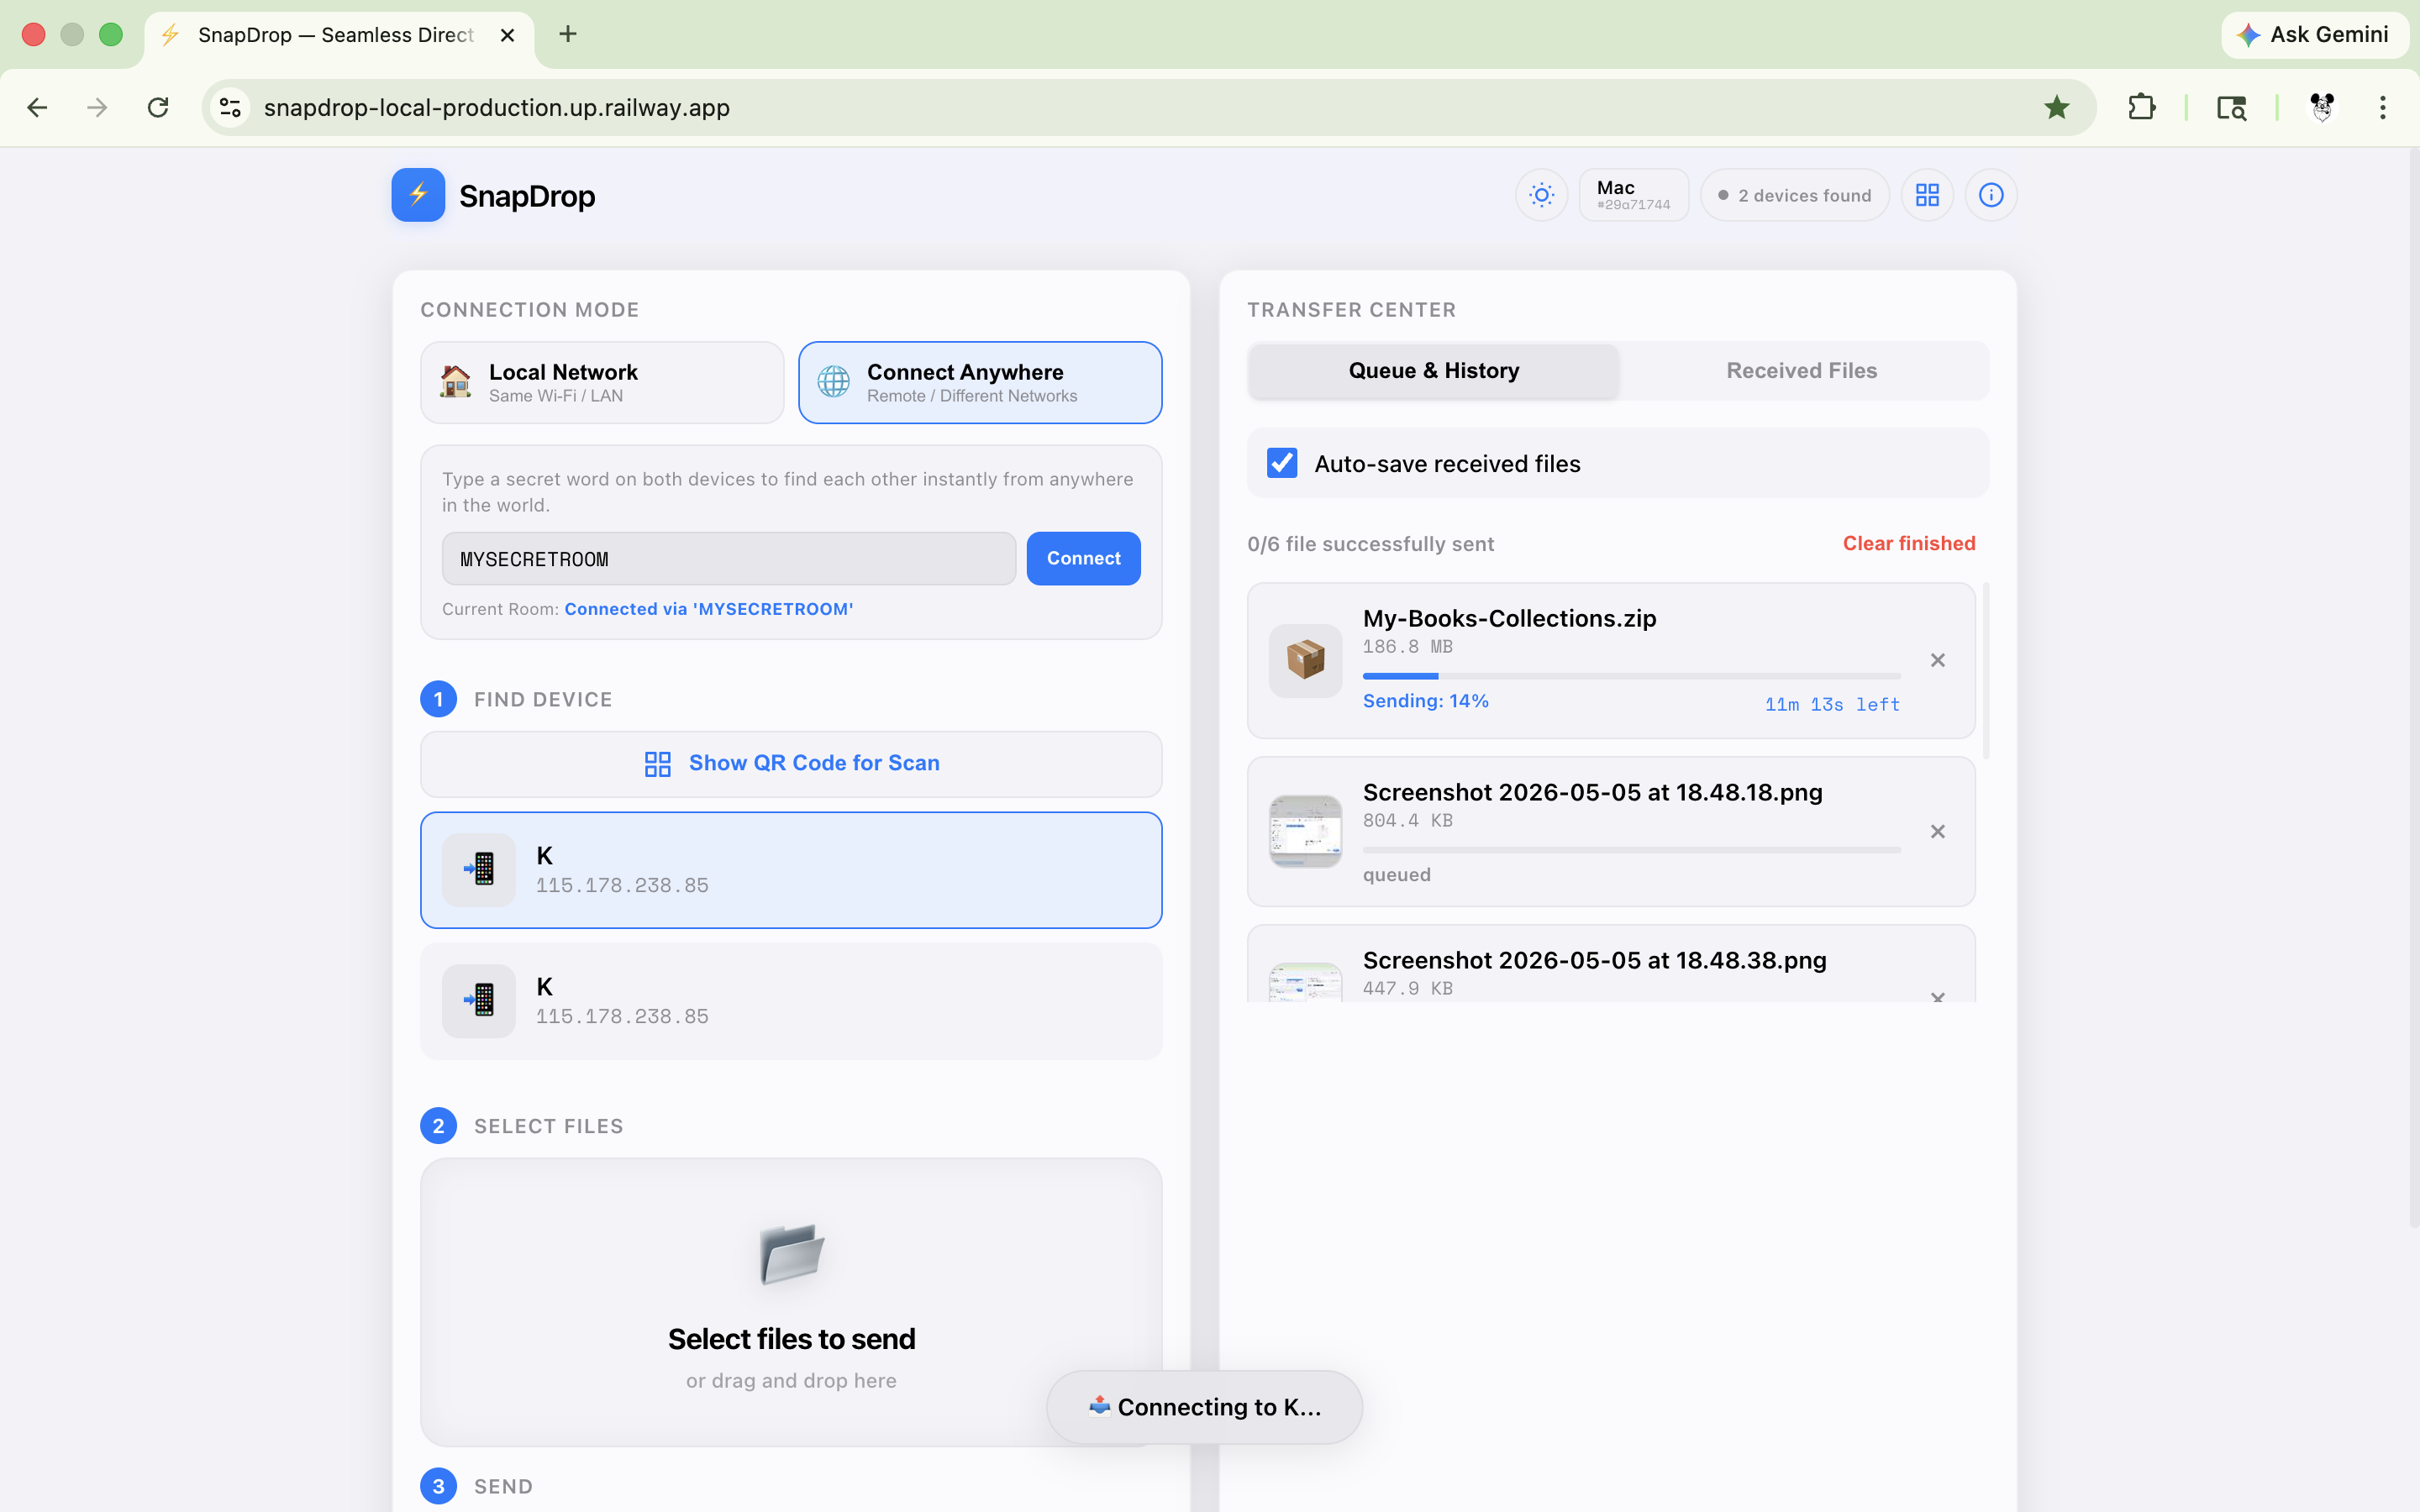The height and width of the screenshot is (1512, 2420).
Task: Click Show QR Code for Scan button
Action: coord(791,764)
